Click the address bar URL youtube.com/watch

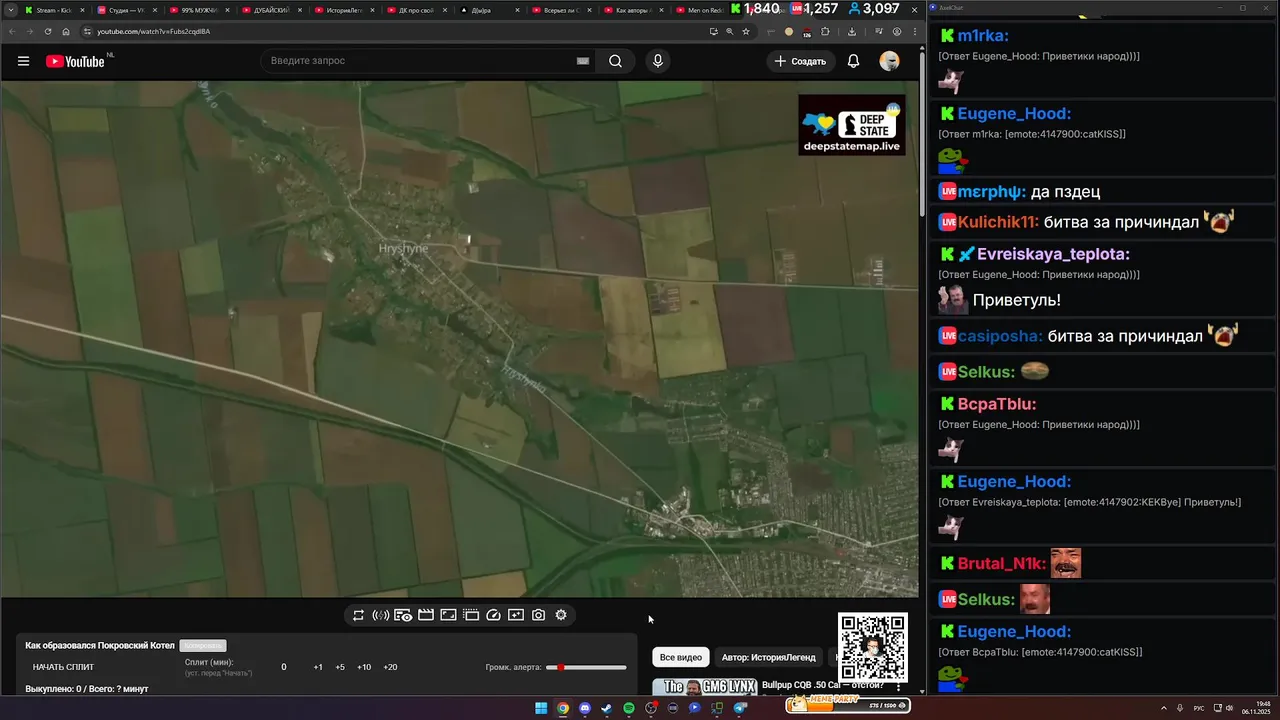[x=153, y=31]
